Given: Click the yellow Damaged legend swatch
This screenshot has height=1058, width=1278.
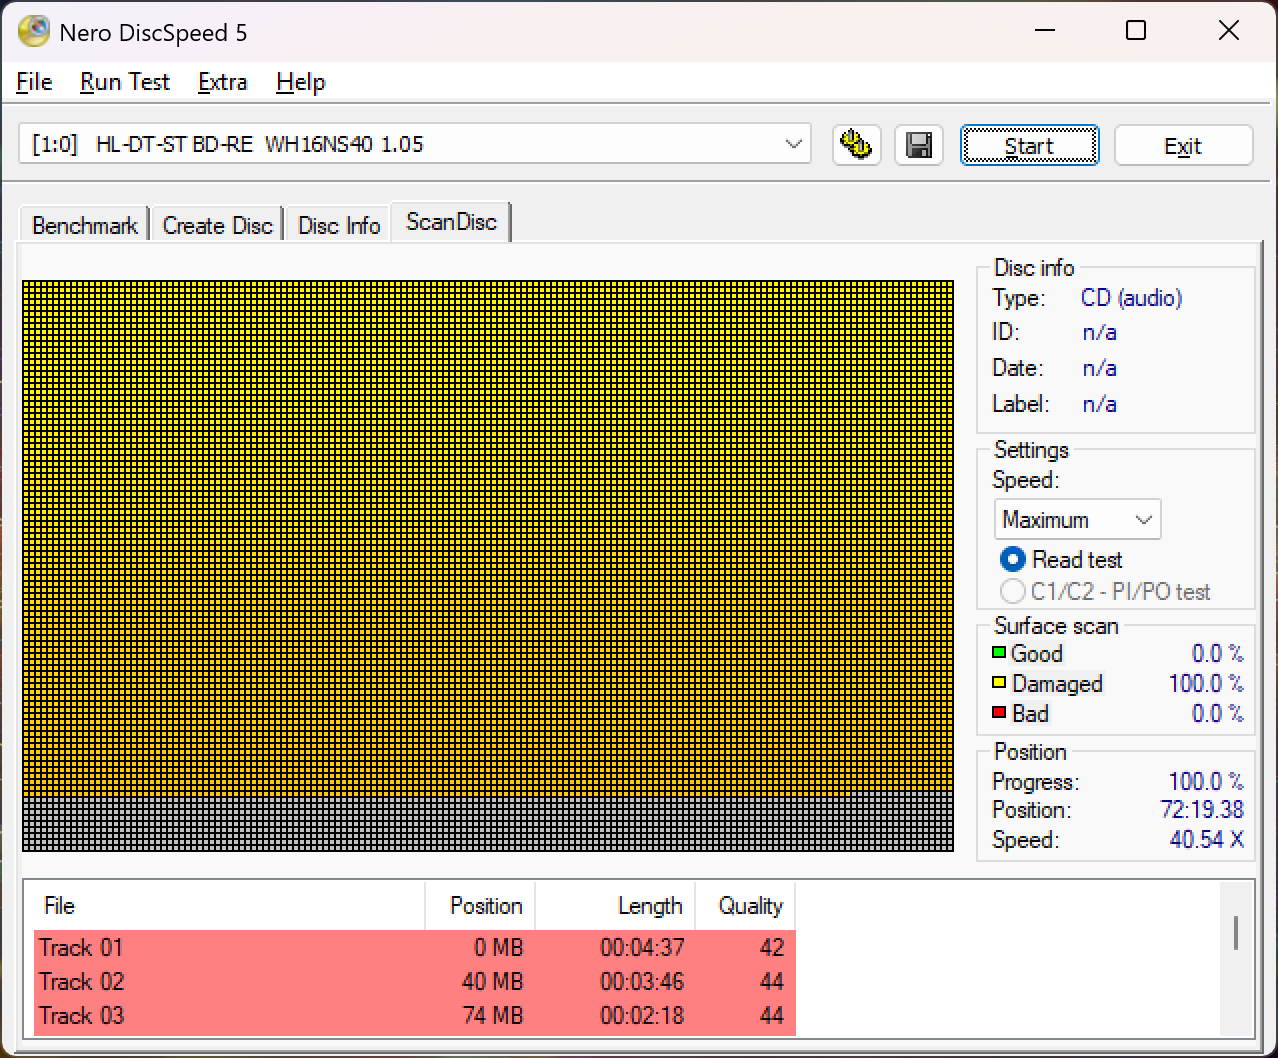Looking at the screenshot, I should click(x=998, y=683).
